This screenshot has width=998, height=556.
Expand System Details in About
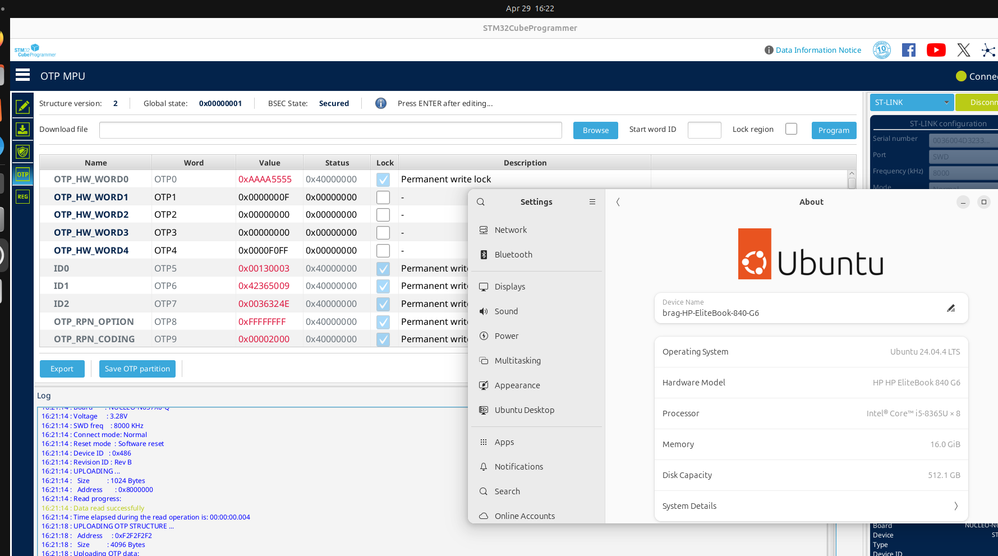tap(811, 506)
